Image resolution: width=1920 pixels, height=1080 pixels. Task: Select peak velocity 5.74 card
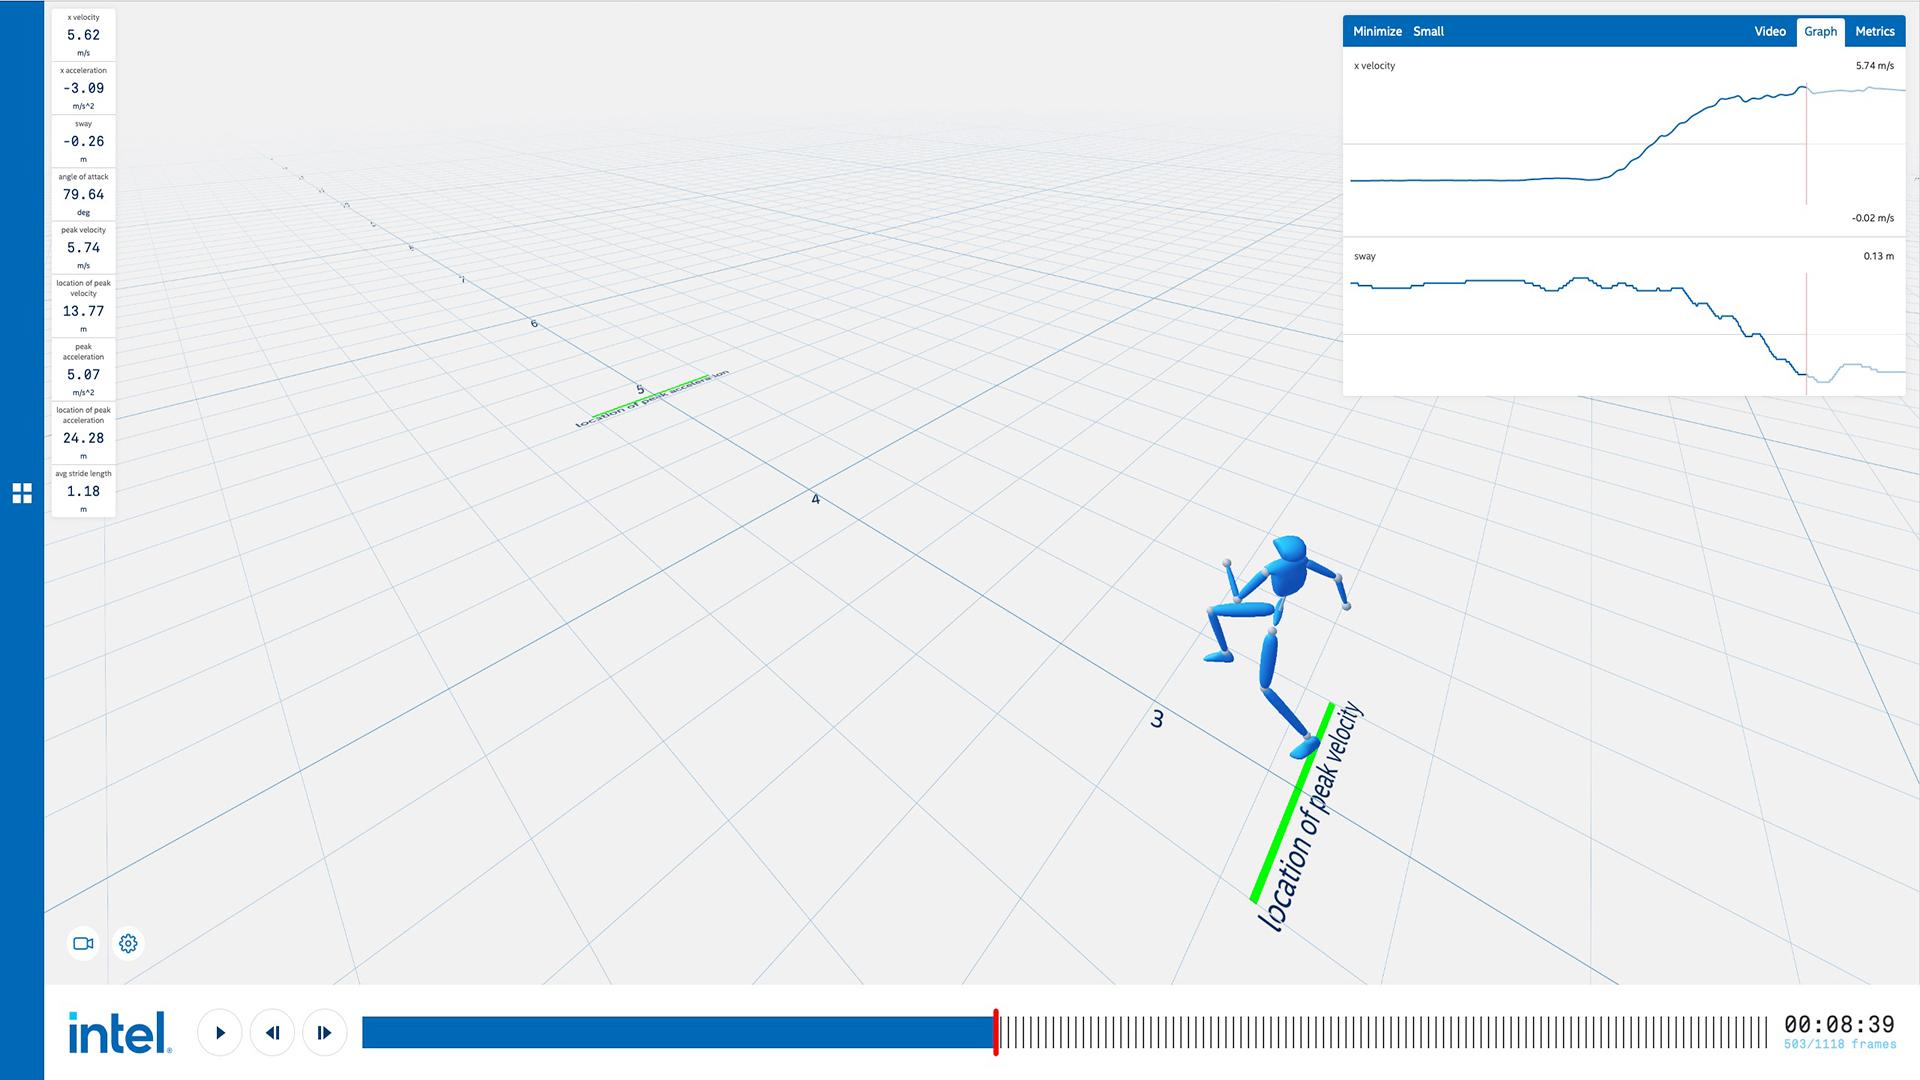coord(83,247)
